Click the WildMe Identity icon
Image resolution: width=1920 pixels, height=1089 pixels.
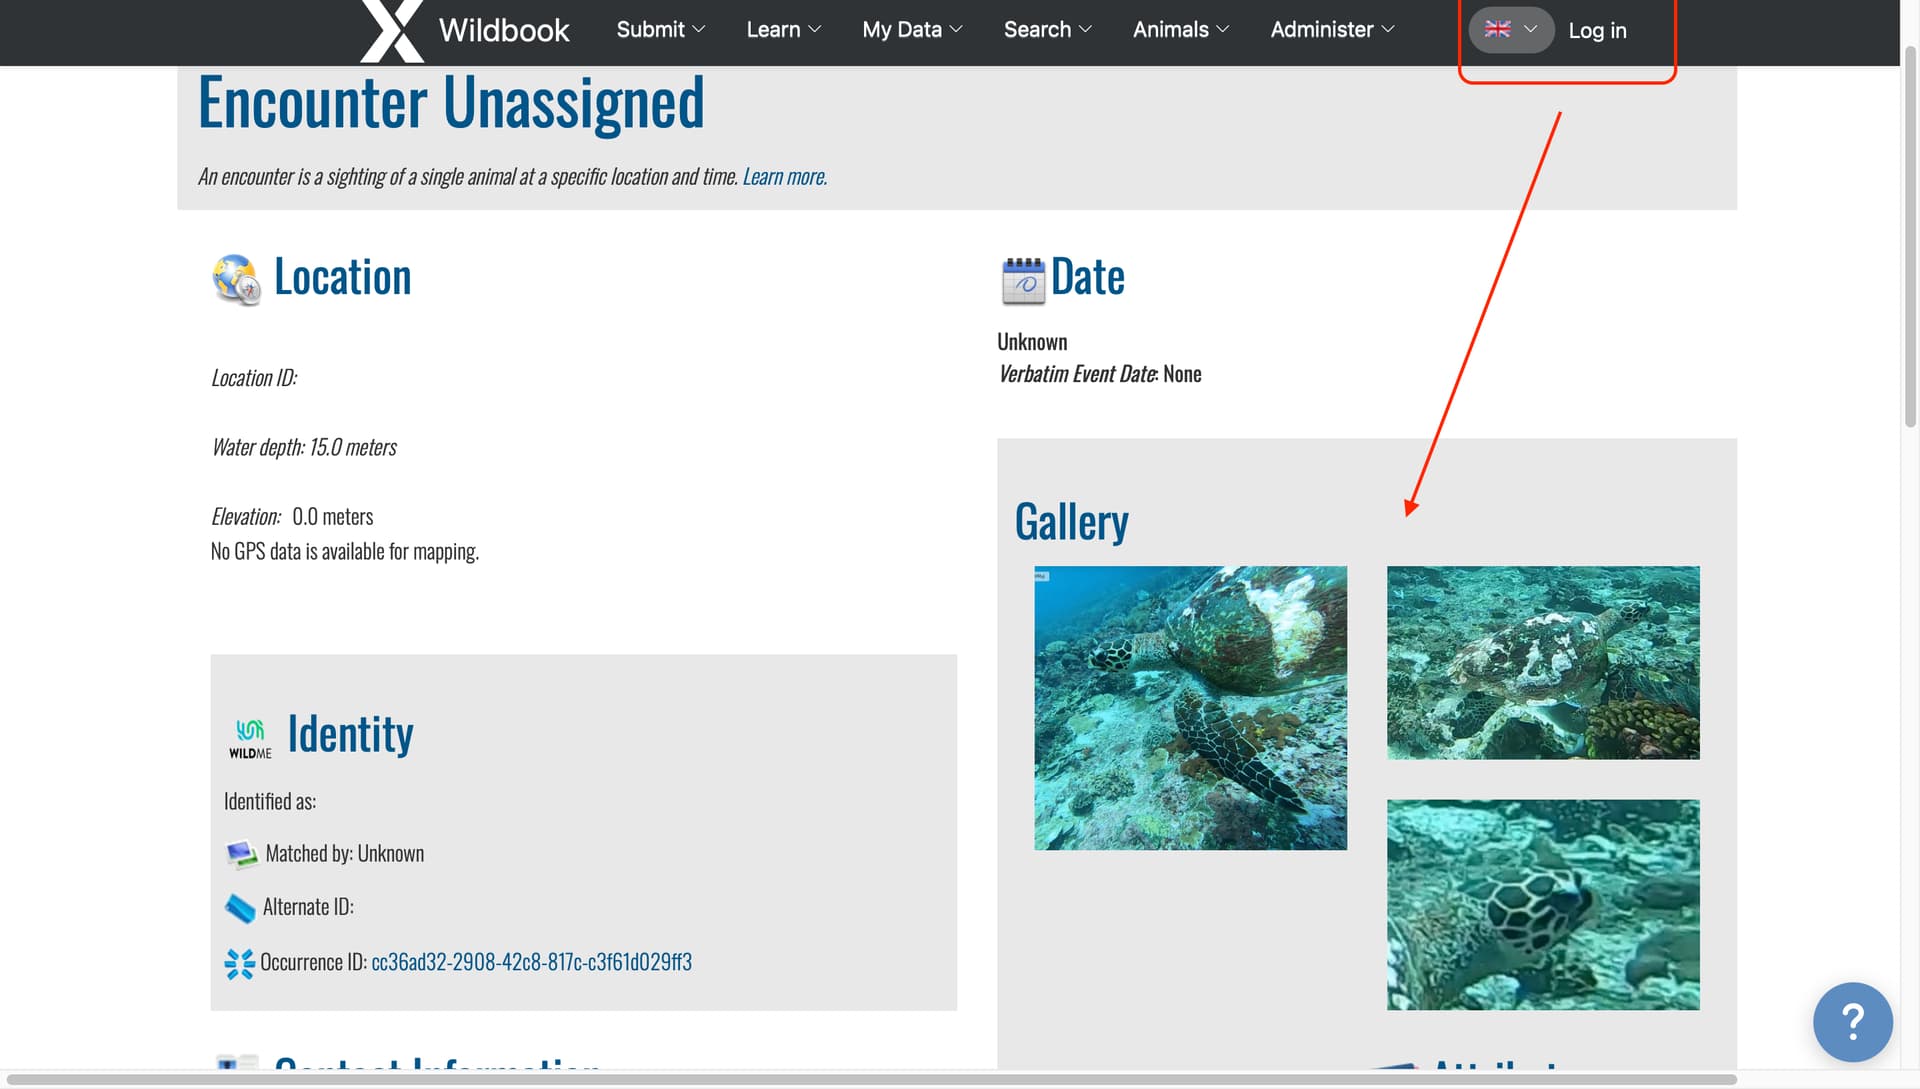[249, 738]
